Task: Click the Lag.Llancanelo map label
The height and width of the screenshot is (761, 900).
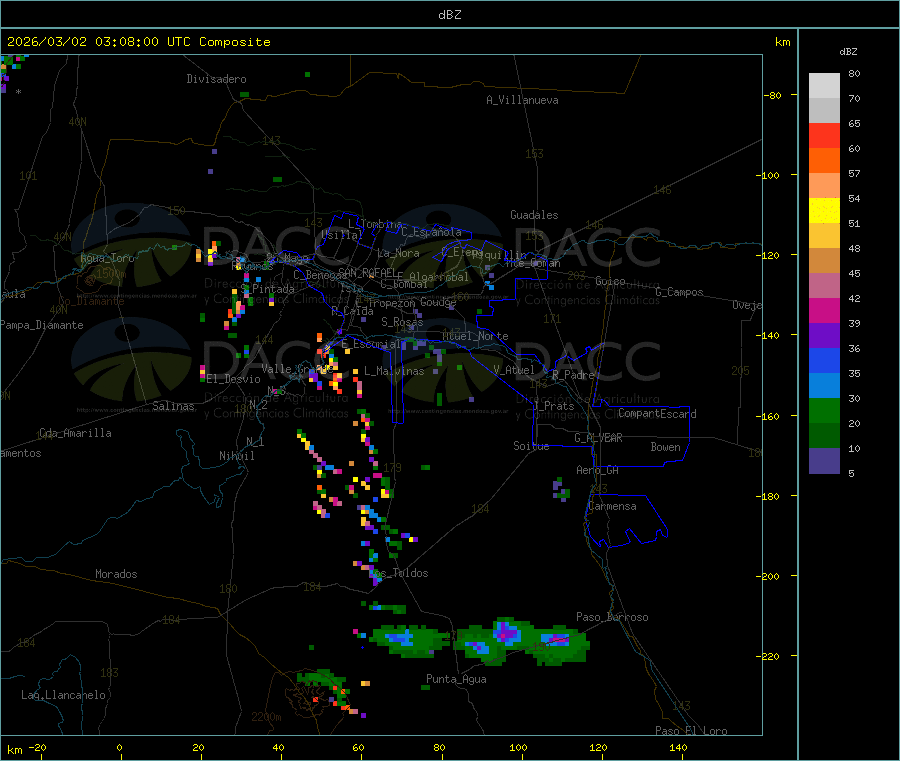Action: (63, 695)
